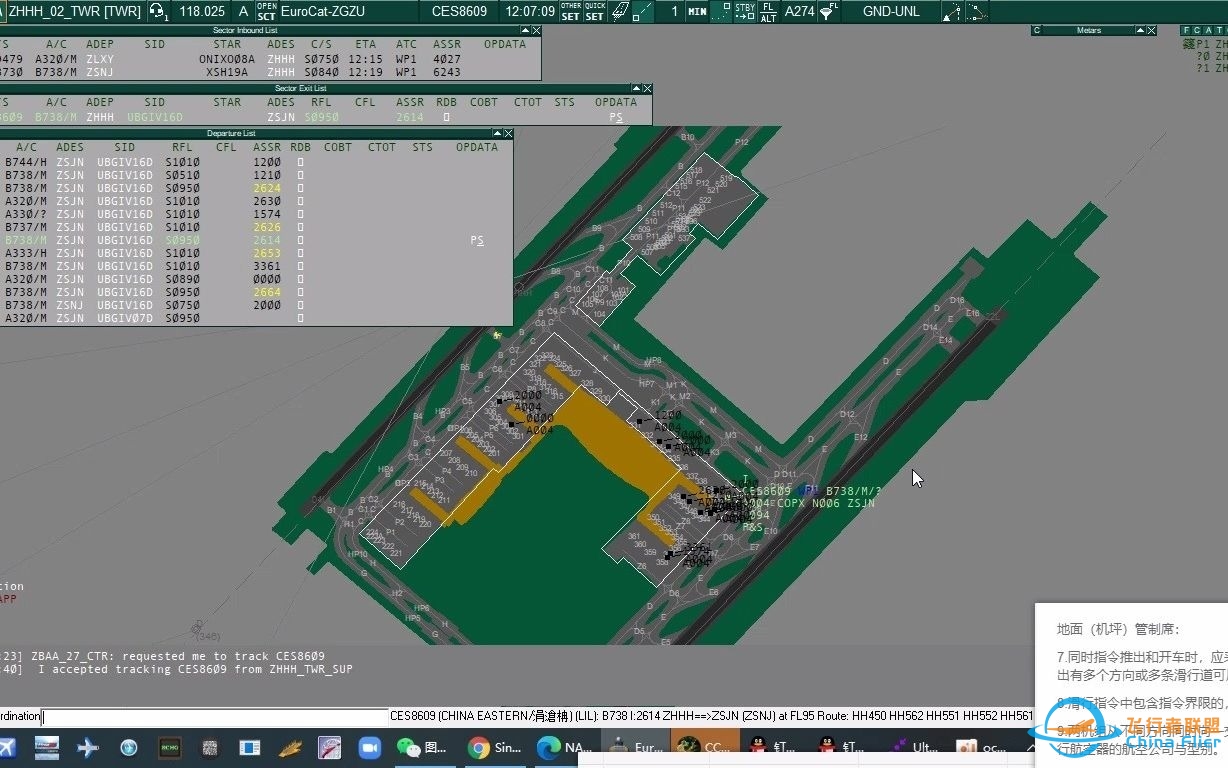
Task: Click the dotted route triangle icon
Action: [952, 12]
